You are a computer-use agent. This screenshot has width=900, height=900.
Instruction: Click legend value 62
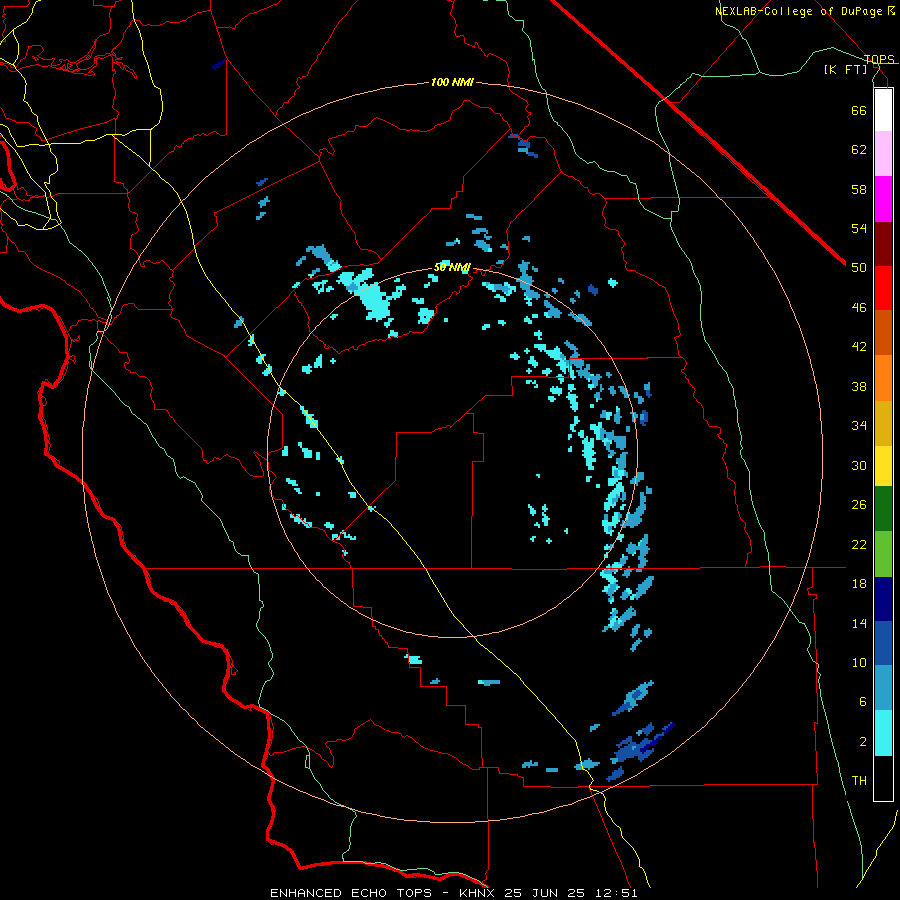pos(859,150)
